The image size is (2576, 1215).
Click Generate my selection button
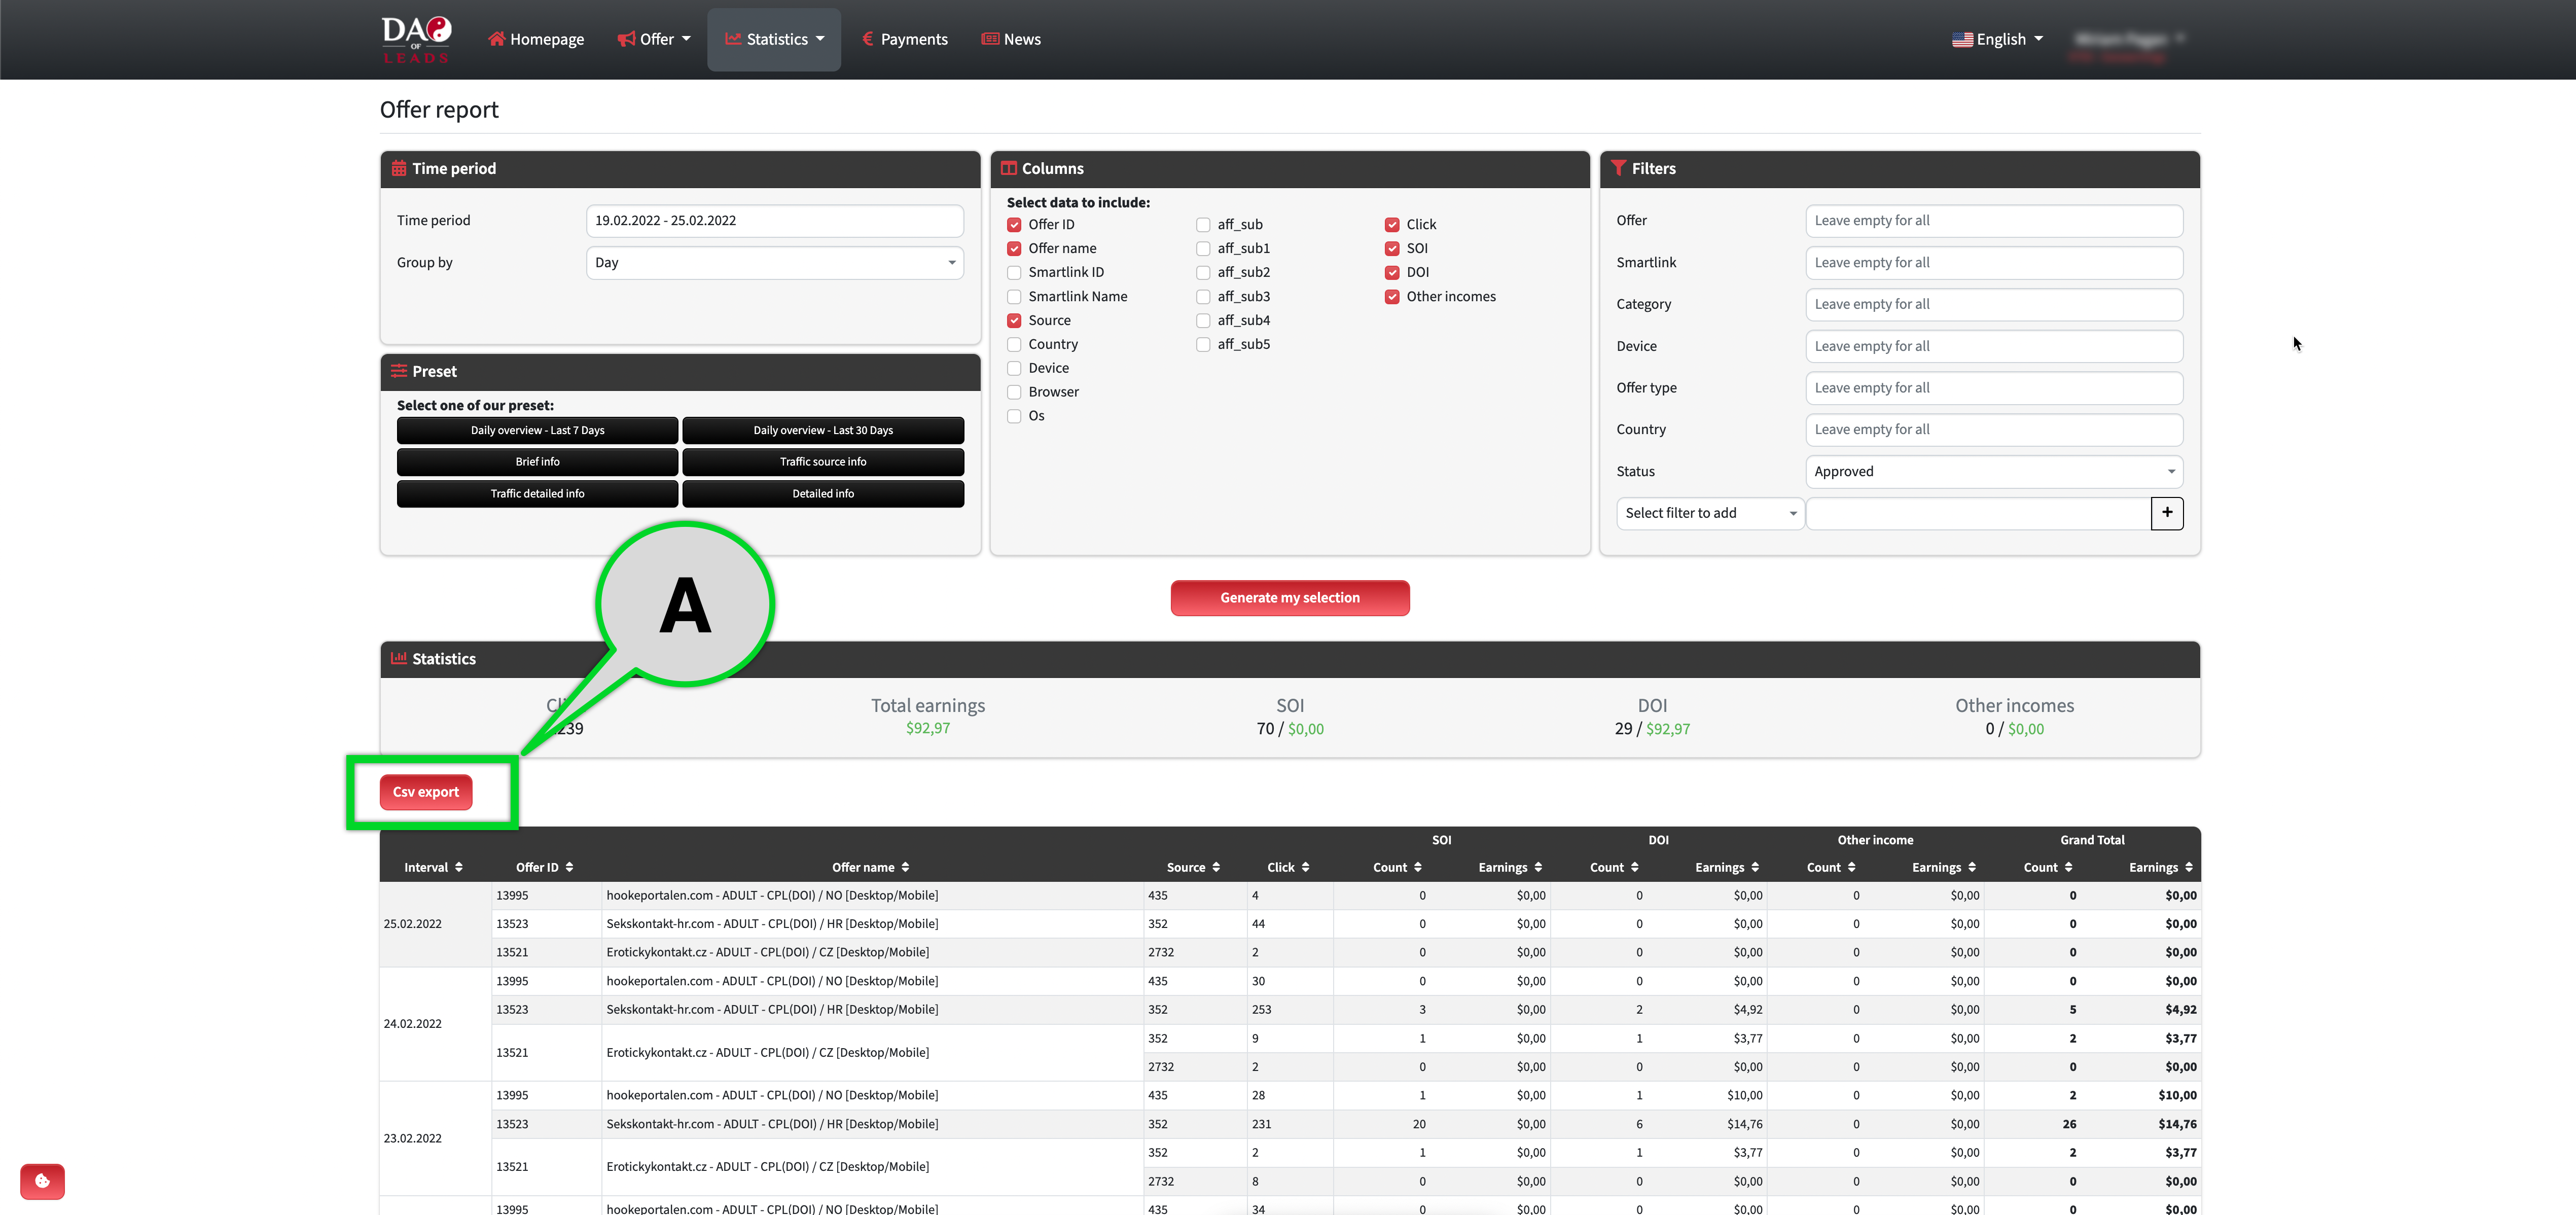[1289, 598]
